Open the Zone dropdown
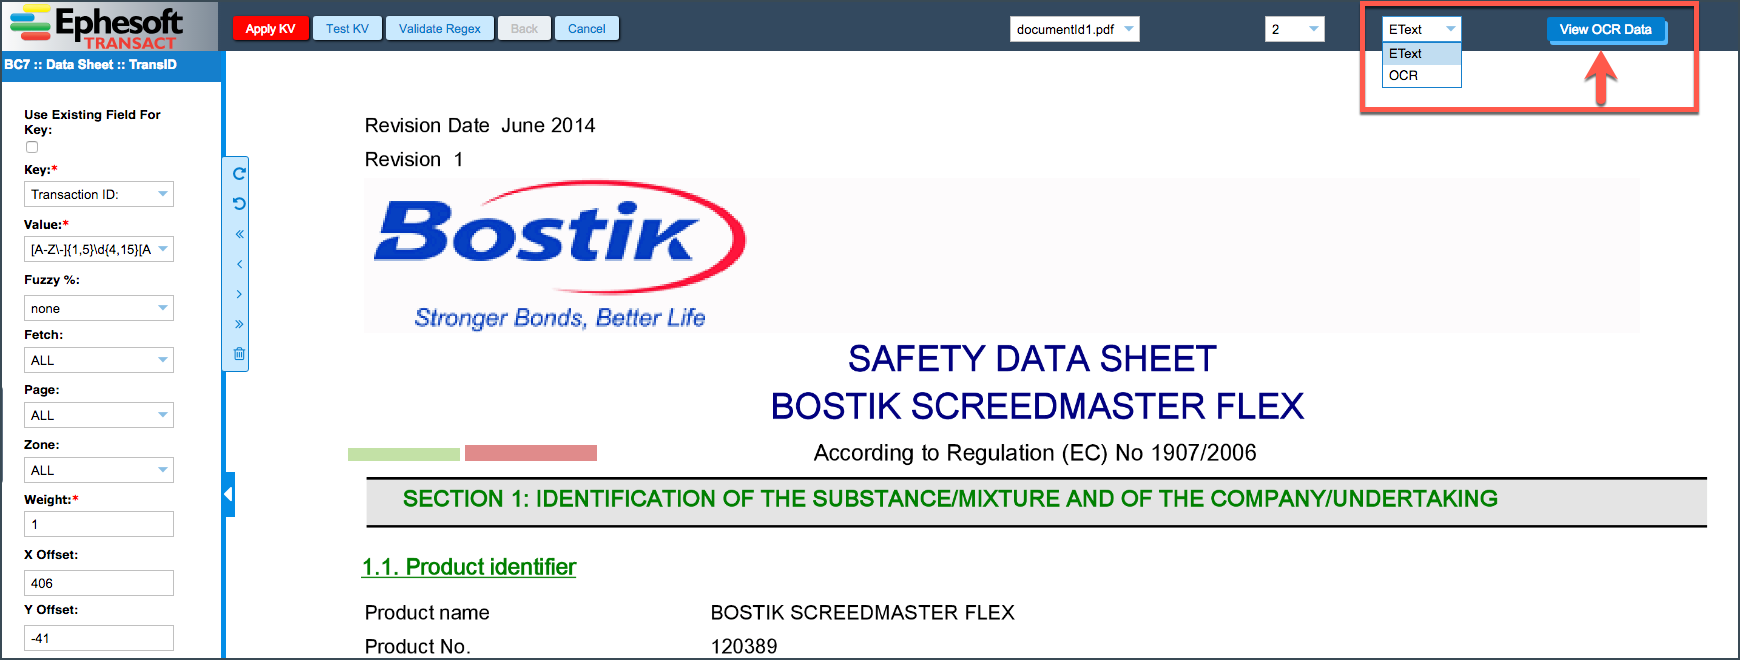 point(99,470)
